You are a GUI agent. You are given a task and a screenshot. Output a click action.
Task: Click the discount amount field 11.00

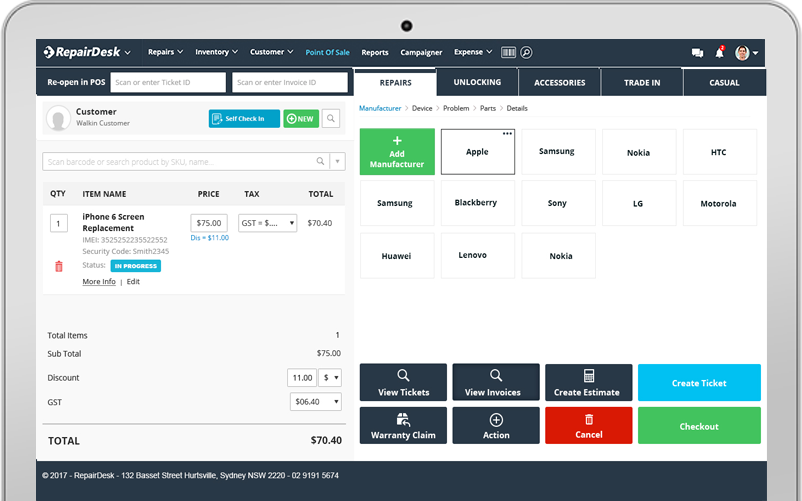click(x=302, y=378)
